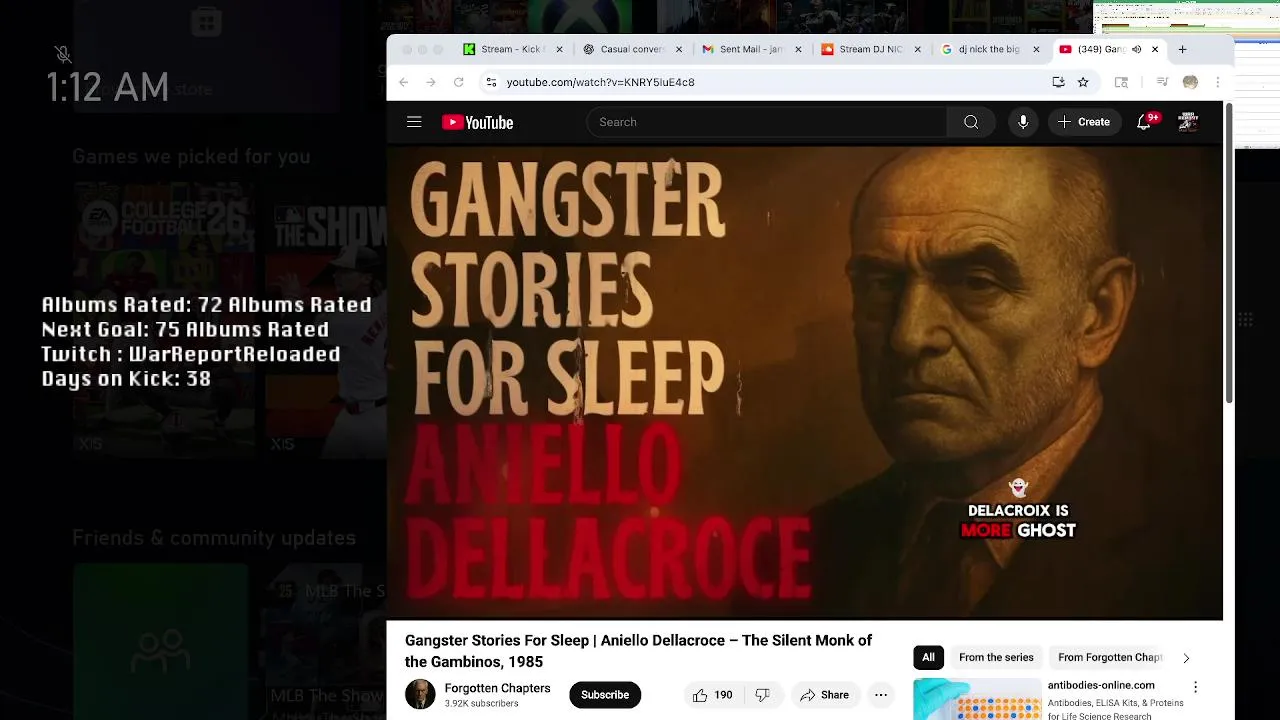Click Xbox 'Games we picked for you' heading
This screenshot has width=1280, height=720.
click(x=191, y=156)
